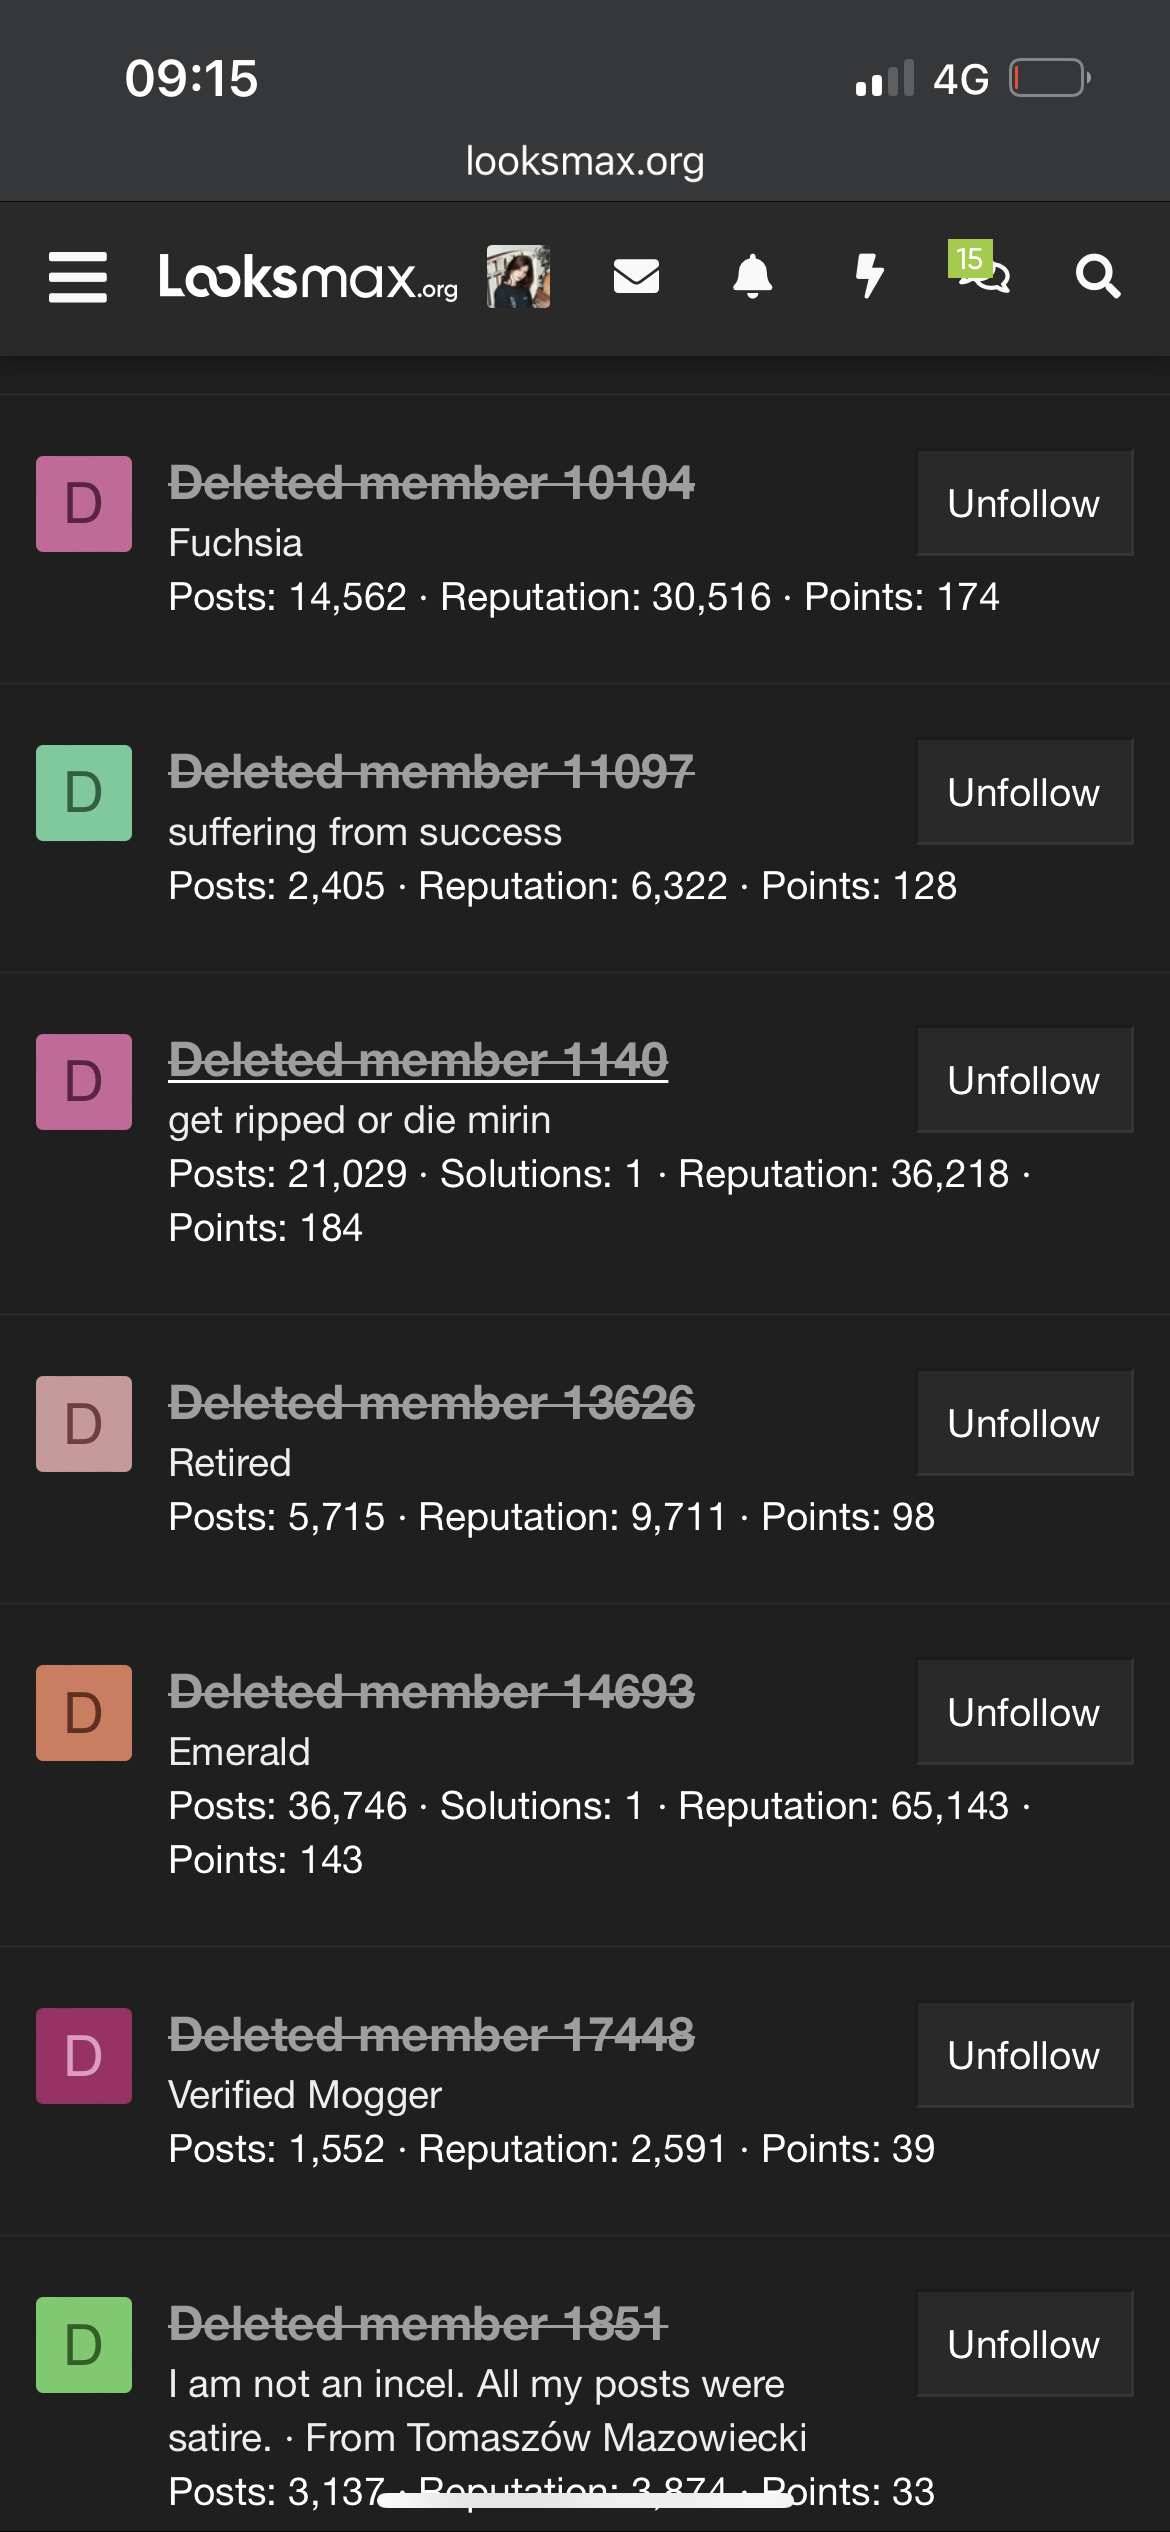Tap the orange D avatar of member 14693
The height and width of the screenshot is (2532, 1170).
(84, 1713)
